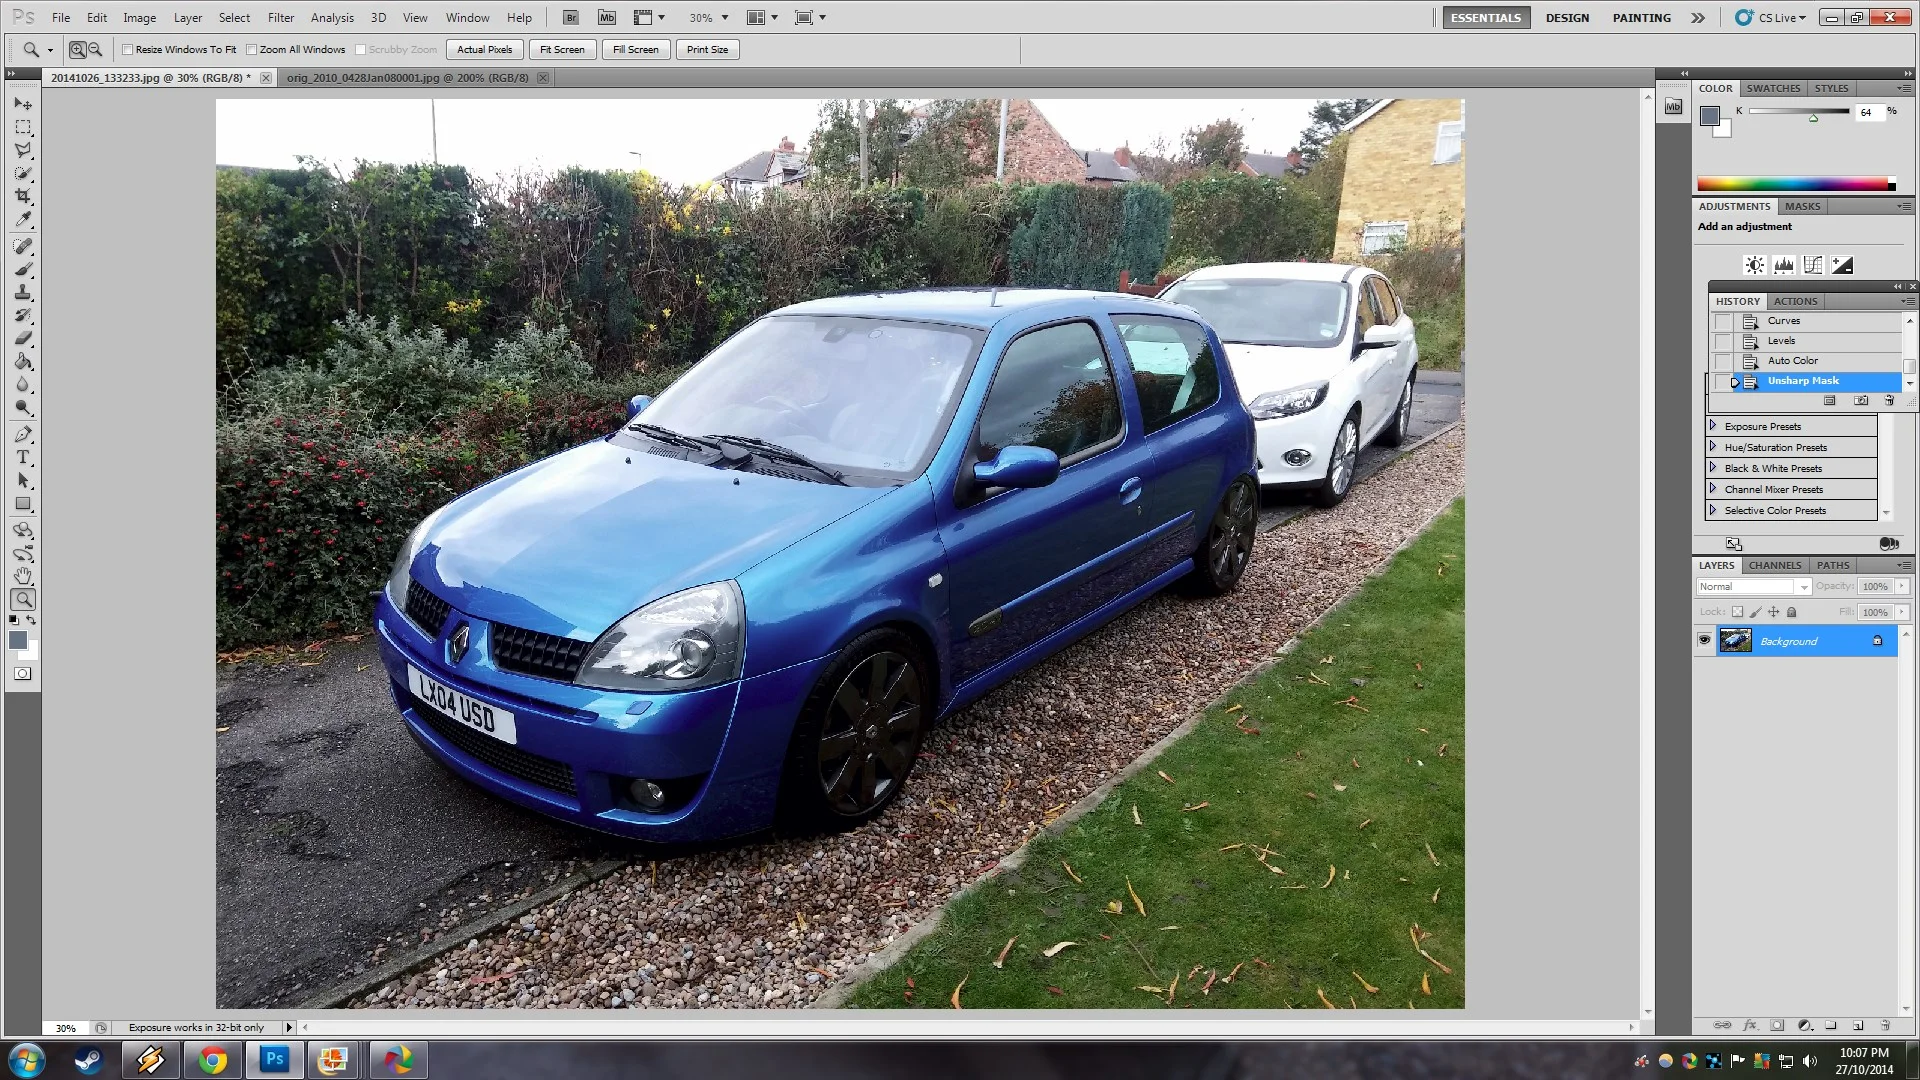Select the Clone Stamp tool
1920x1080 pixels.
[x=23, y=293]
